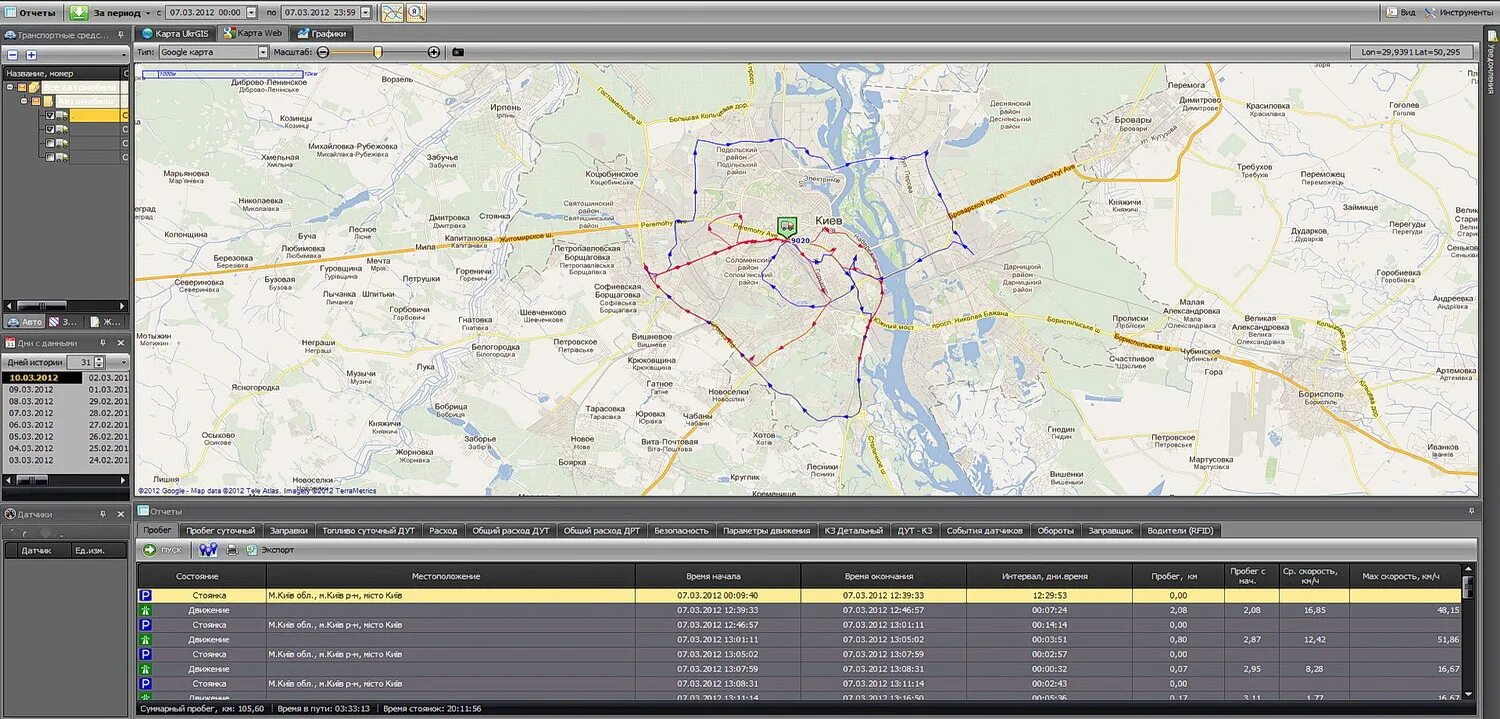Click the Дней истории stepper arrows
Image resolution: width=1500 pixels, height=719 pixels.
99,362
